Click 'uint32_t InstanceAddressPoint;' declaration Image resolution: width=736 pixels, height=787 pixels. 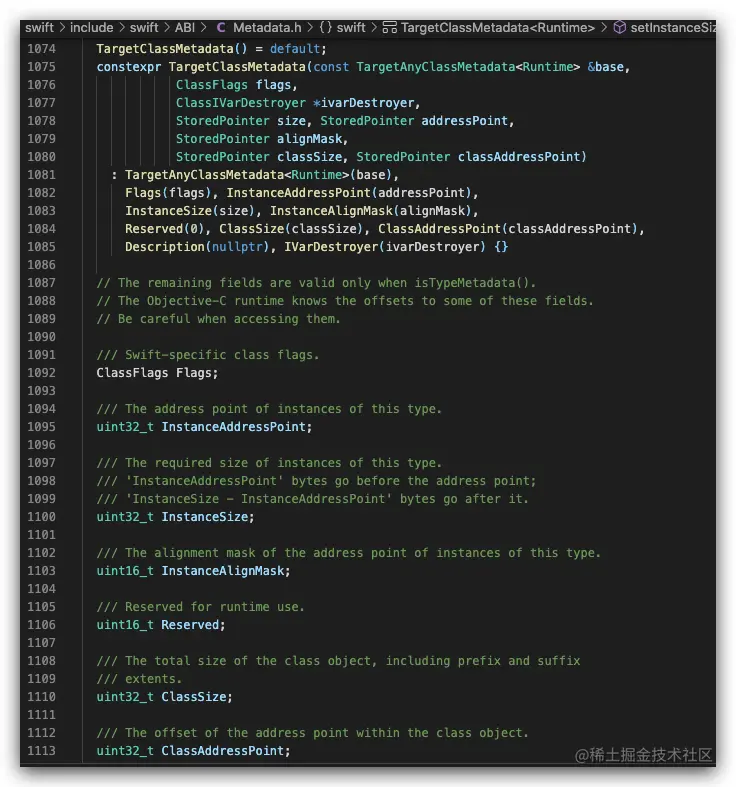click(x=204, y=427)
